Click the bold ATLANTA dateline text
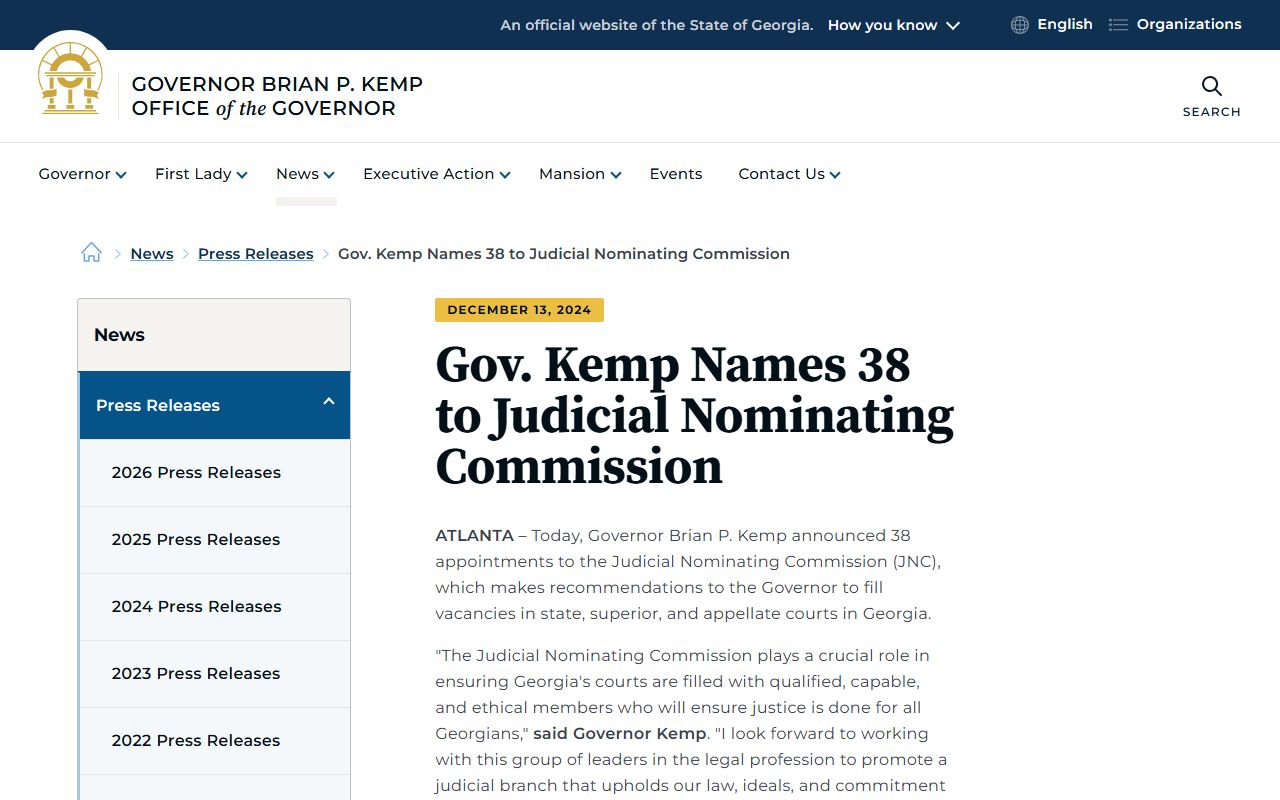This screenshot has width=1280, height=800. point(474,535)
